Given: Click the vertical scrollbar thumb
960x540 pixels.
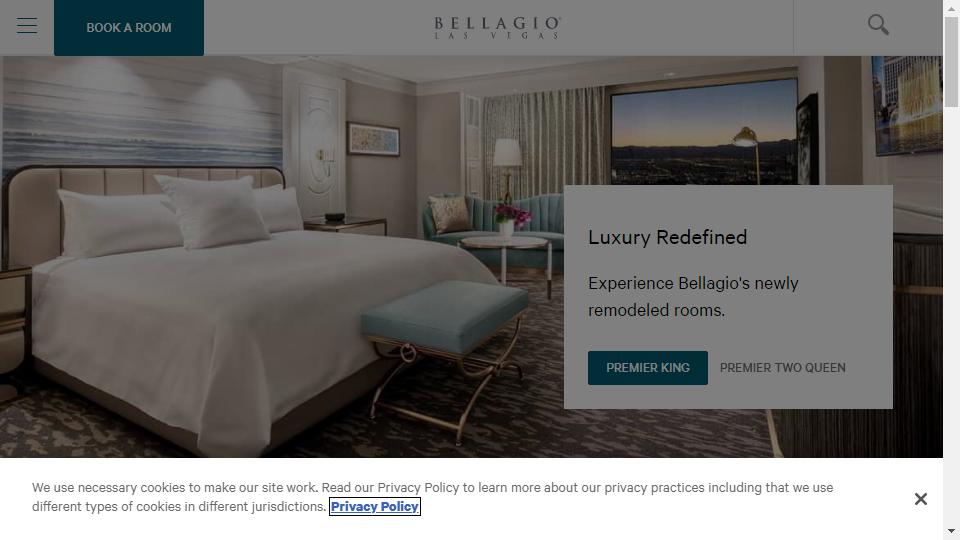Looking at the screenshot, I should pyautogui.click(x=951, y=62).
